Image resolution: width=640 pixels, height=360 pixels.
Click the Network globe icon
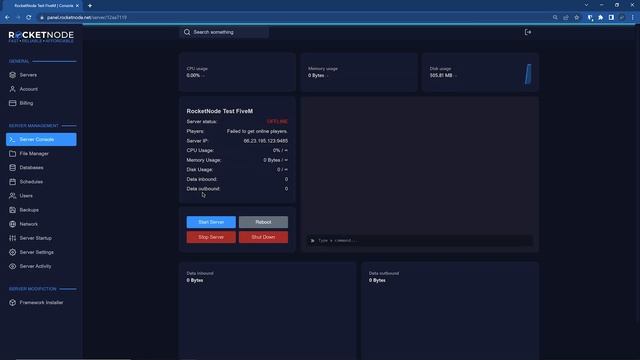[13, 224]
